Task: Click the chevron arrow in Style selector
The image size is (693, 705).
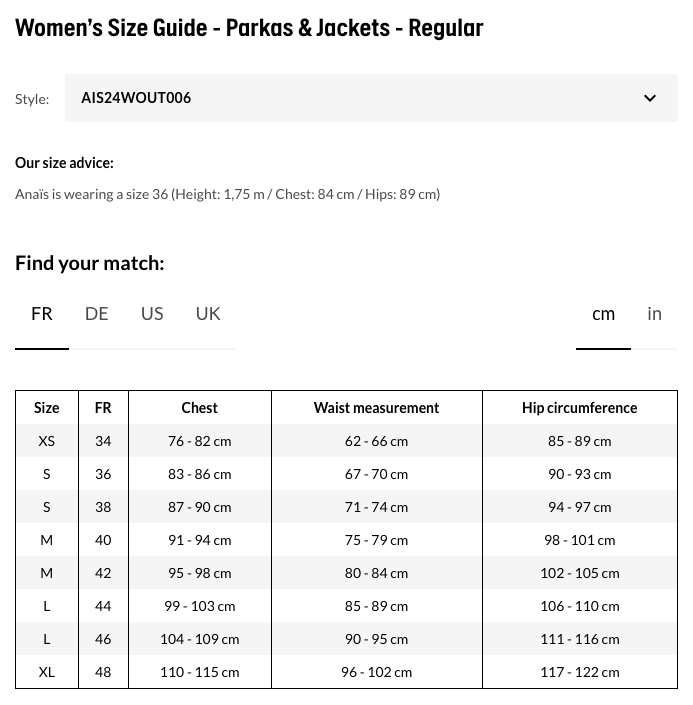Action: 650,98
